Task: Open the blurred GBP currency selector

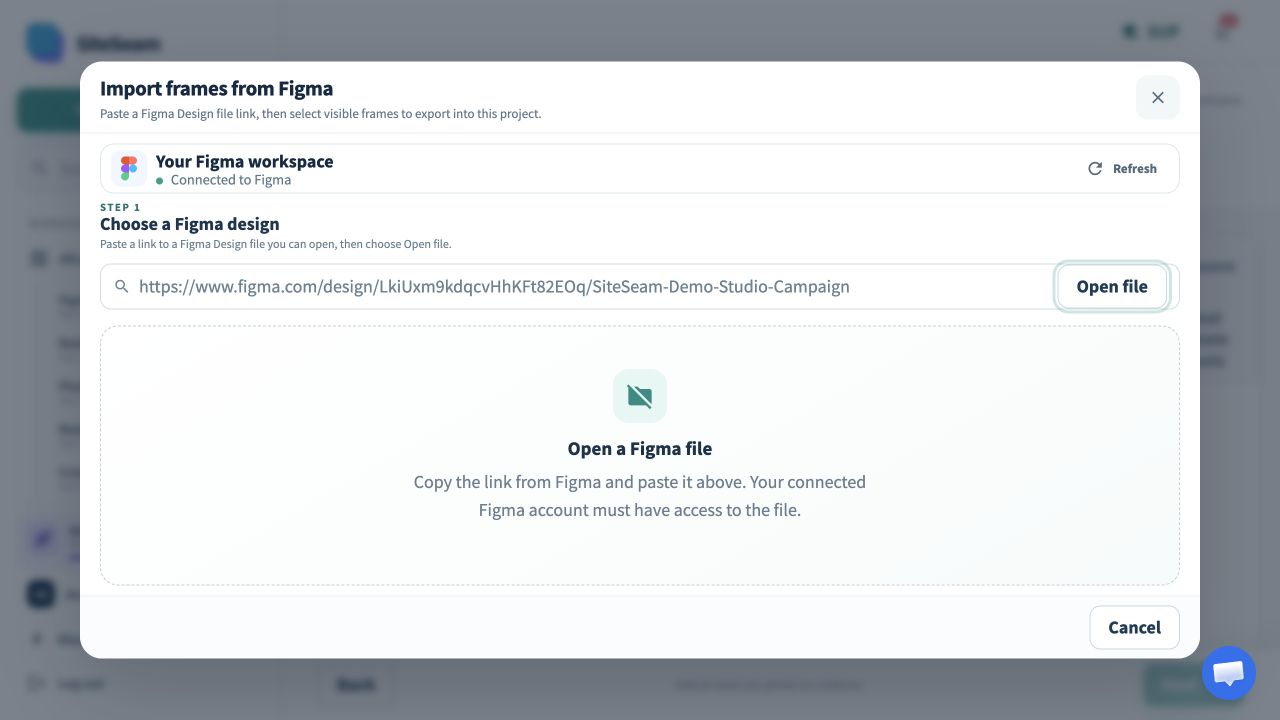Action: coord(1151,32)
